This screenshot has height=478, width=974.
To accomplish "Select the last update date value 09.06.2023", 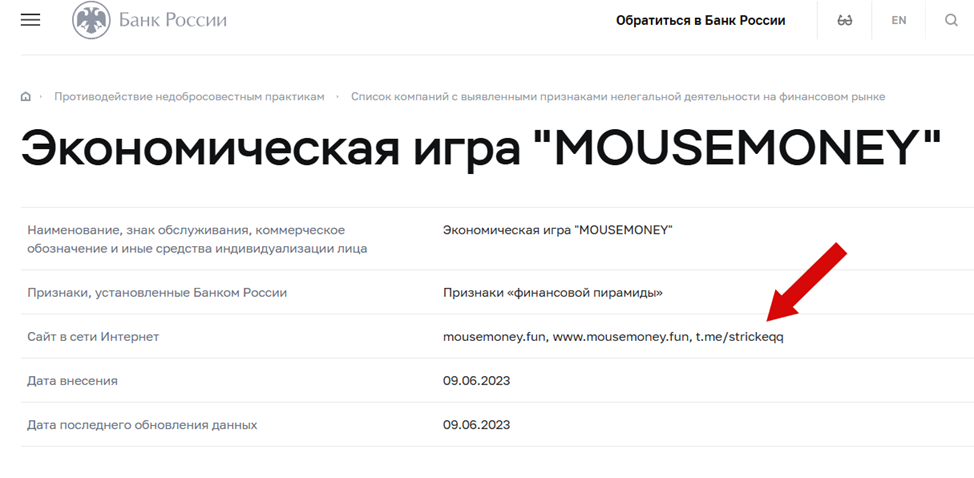I will 476,425.
